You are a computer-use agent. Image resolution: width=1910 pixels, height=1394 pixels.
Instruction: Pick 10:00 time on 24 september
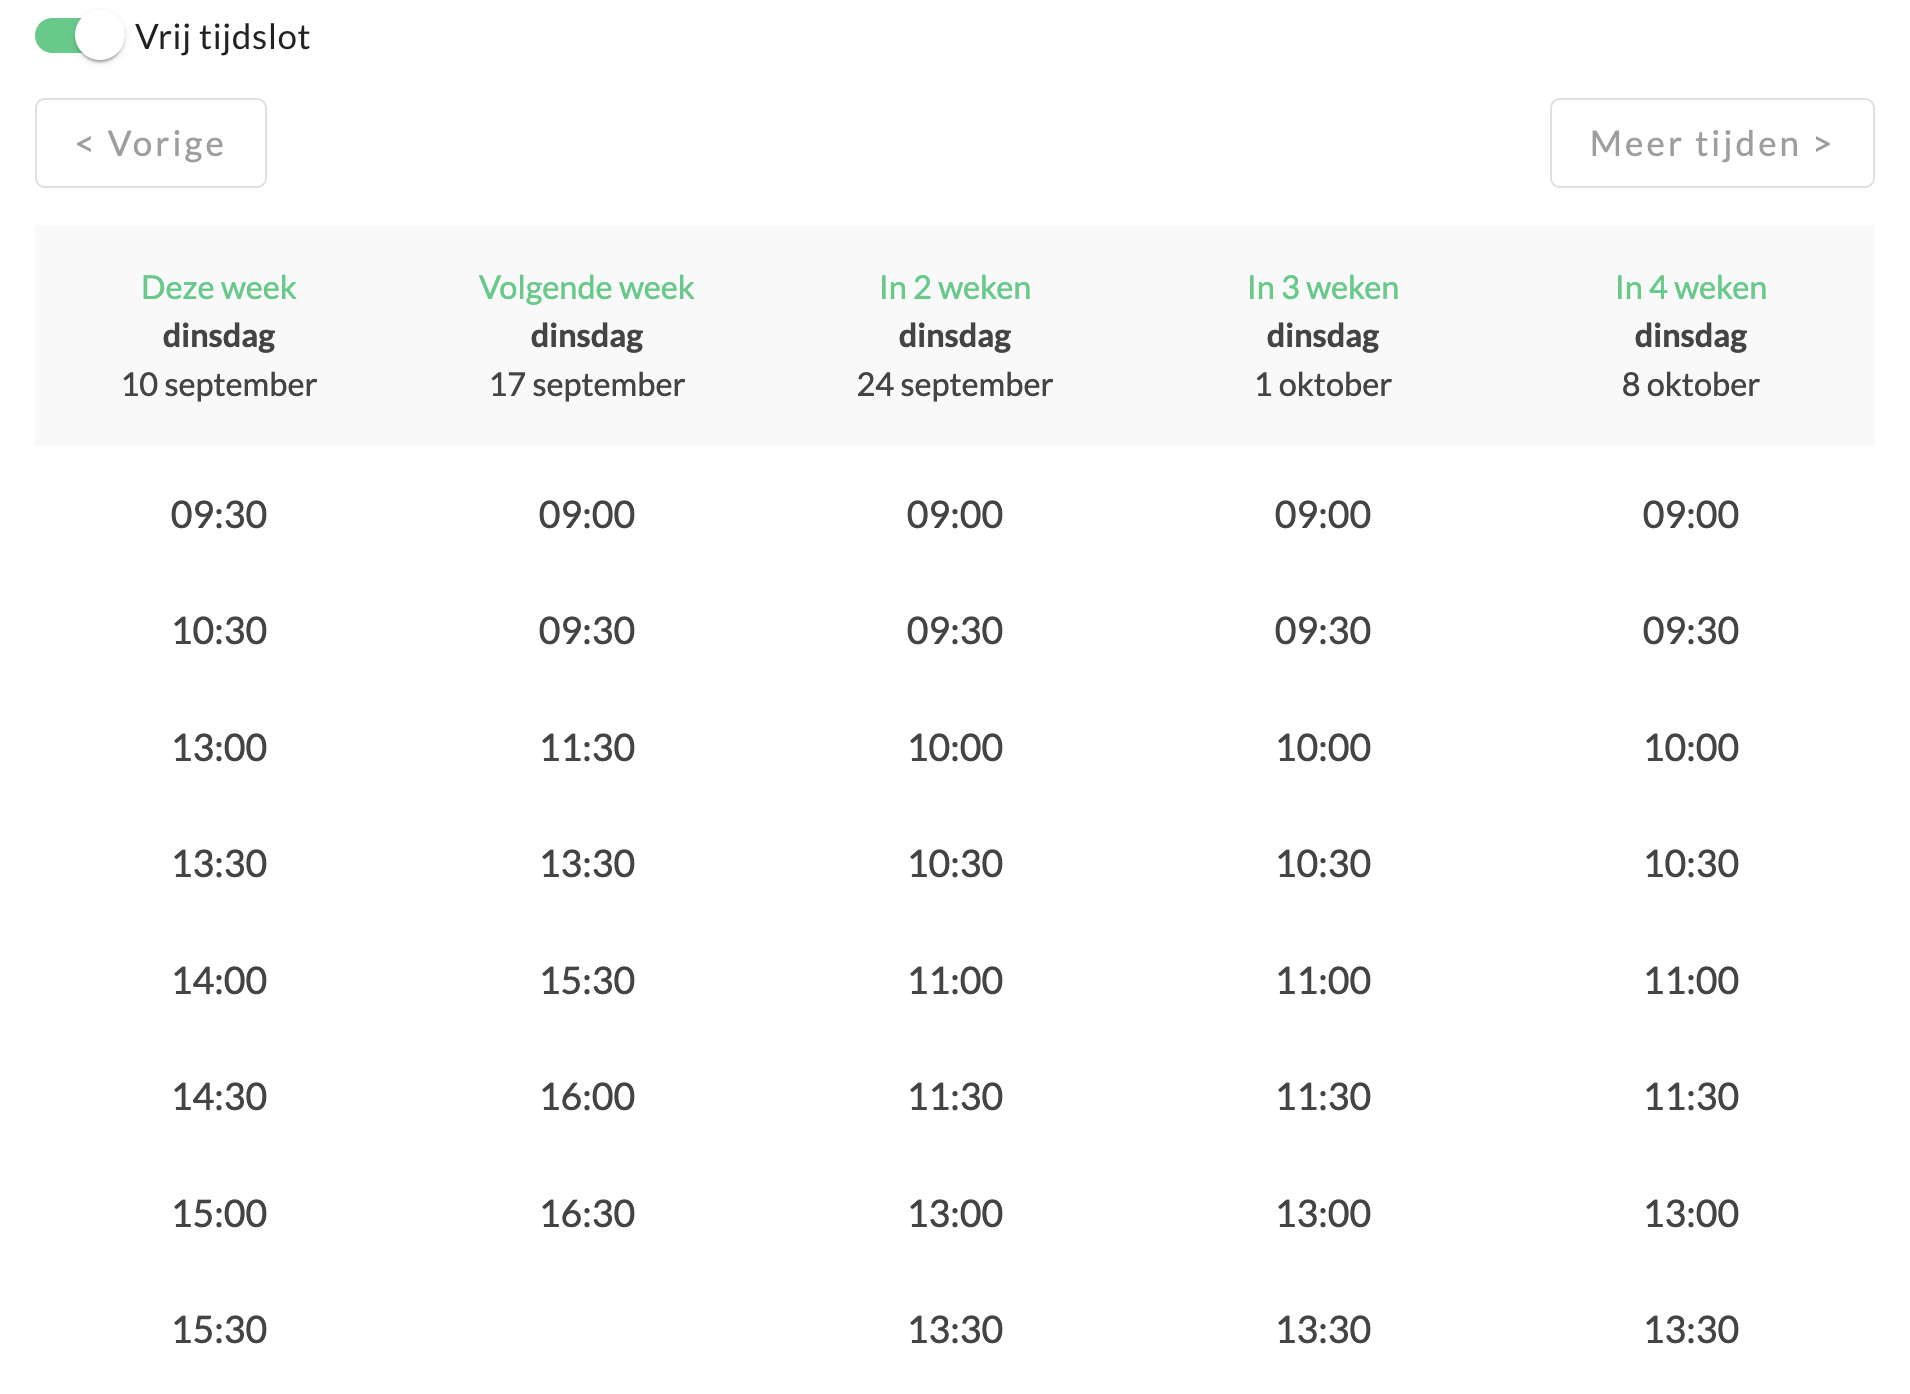point(955,748)
